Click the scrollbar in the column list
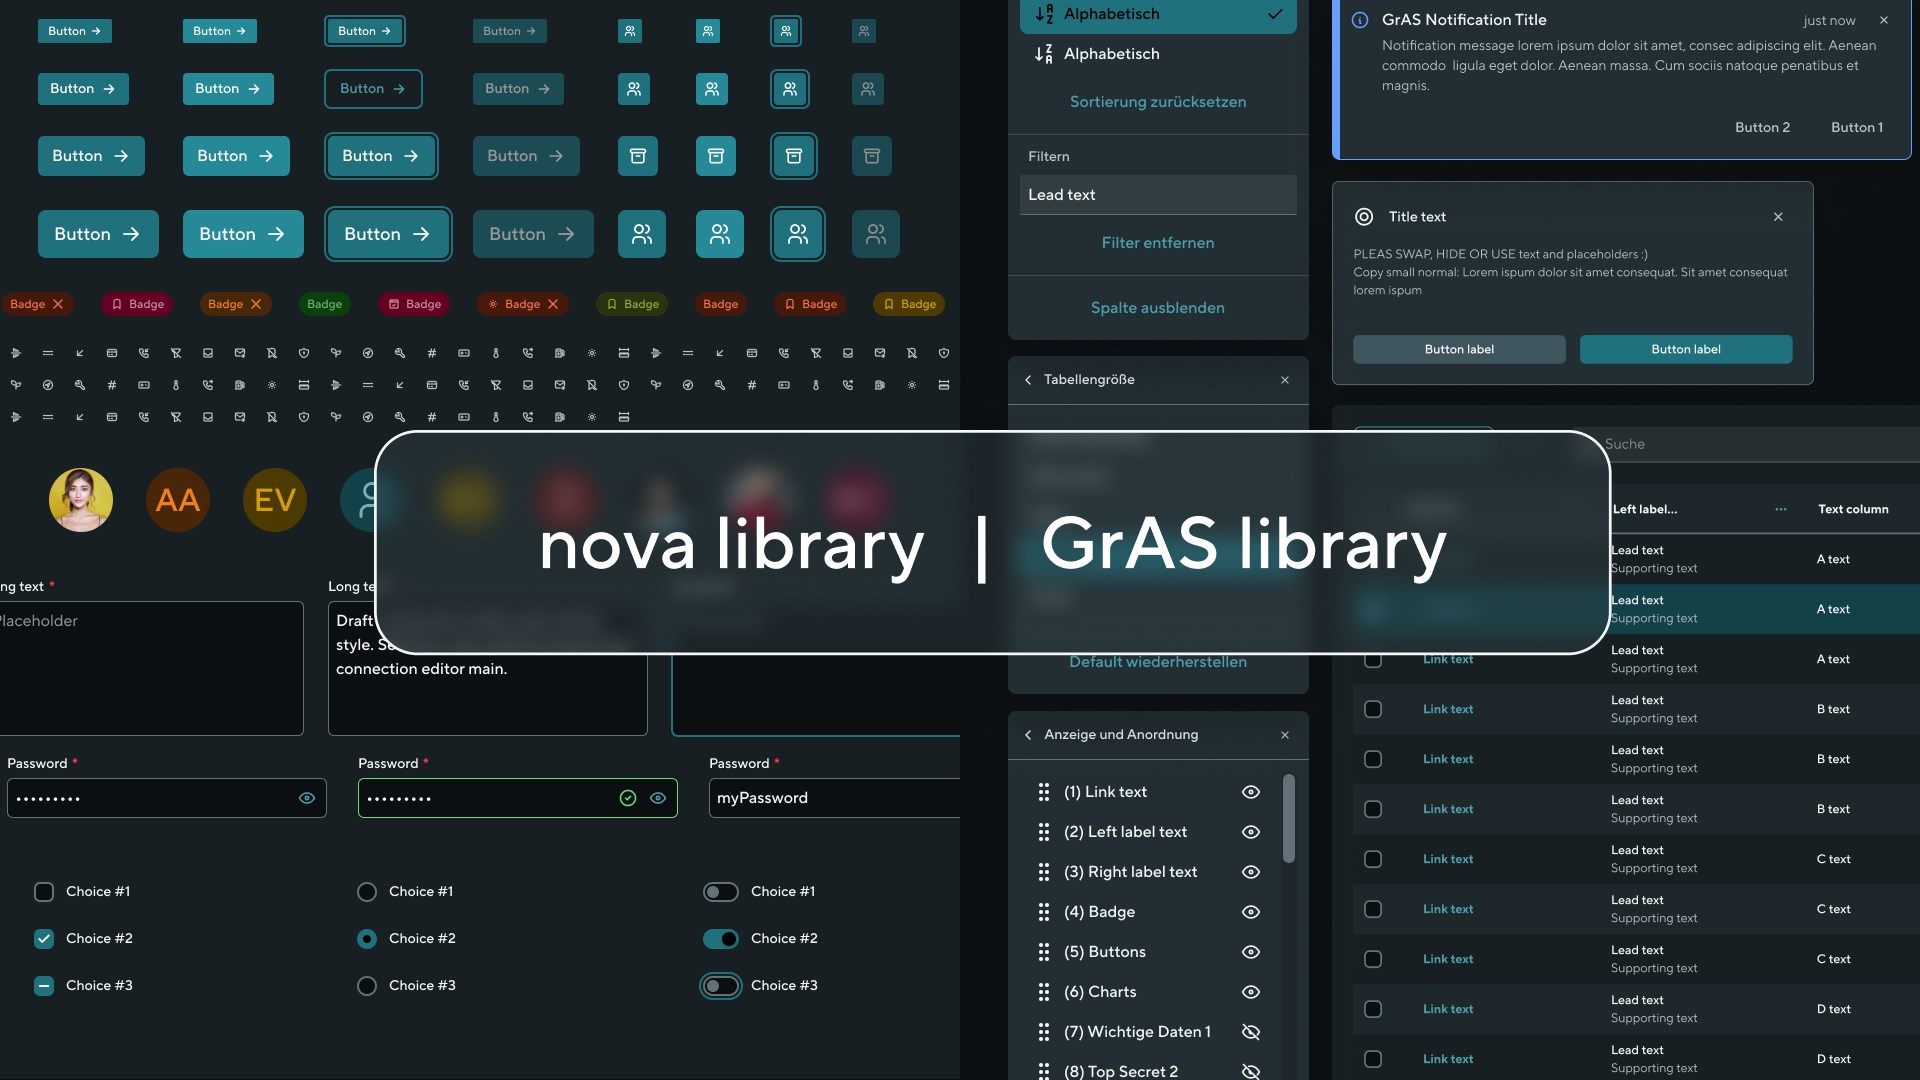This screenshot has height=1080, width=1920. coord(1289,818)
